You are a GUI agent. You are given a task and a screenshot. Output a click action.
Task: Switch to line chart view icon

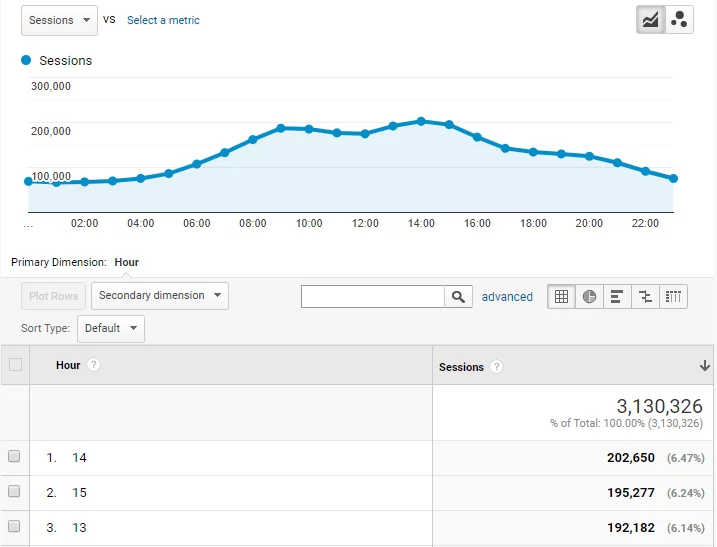click(650, 20)
